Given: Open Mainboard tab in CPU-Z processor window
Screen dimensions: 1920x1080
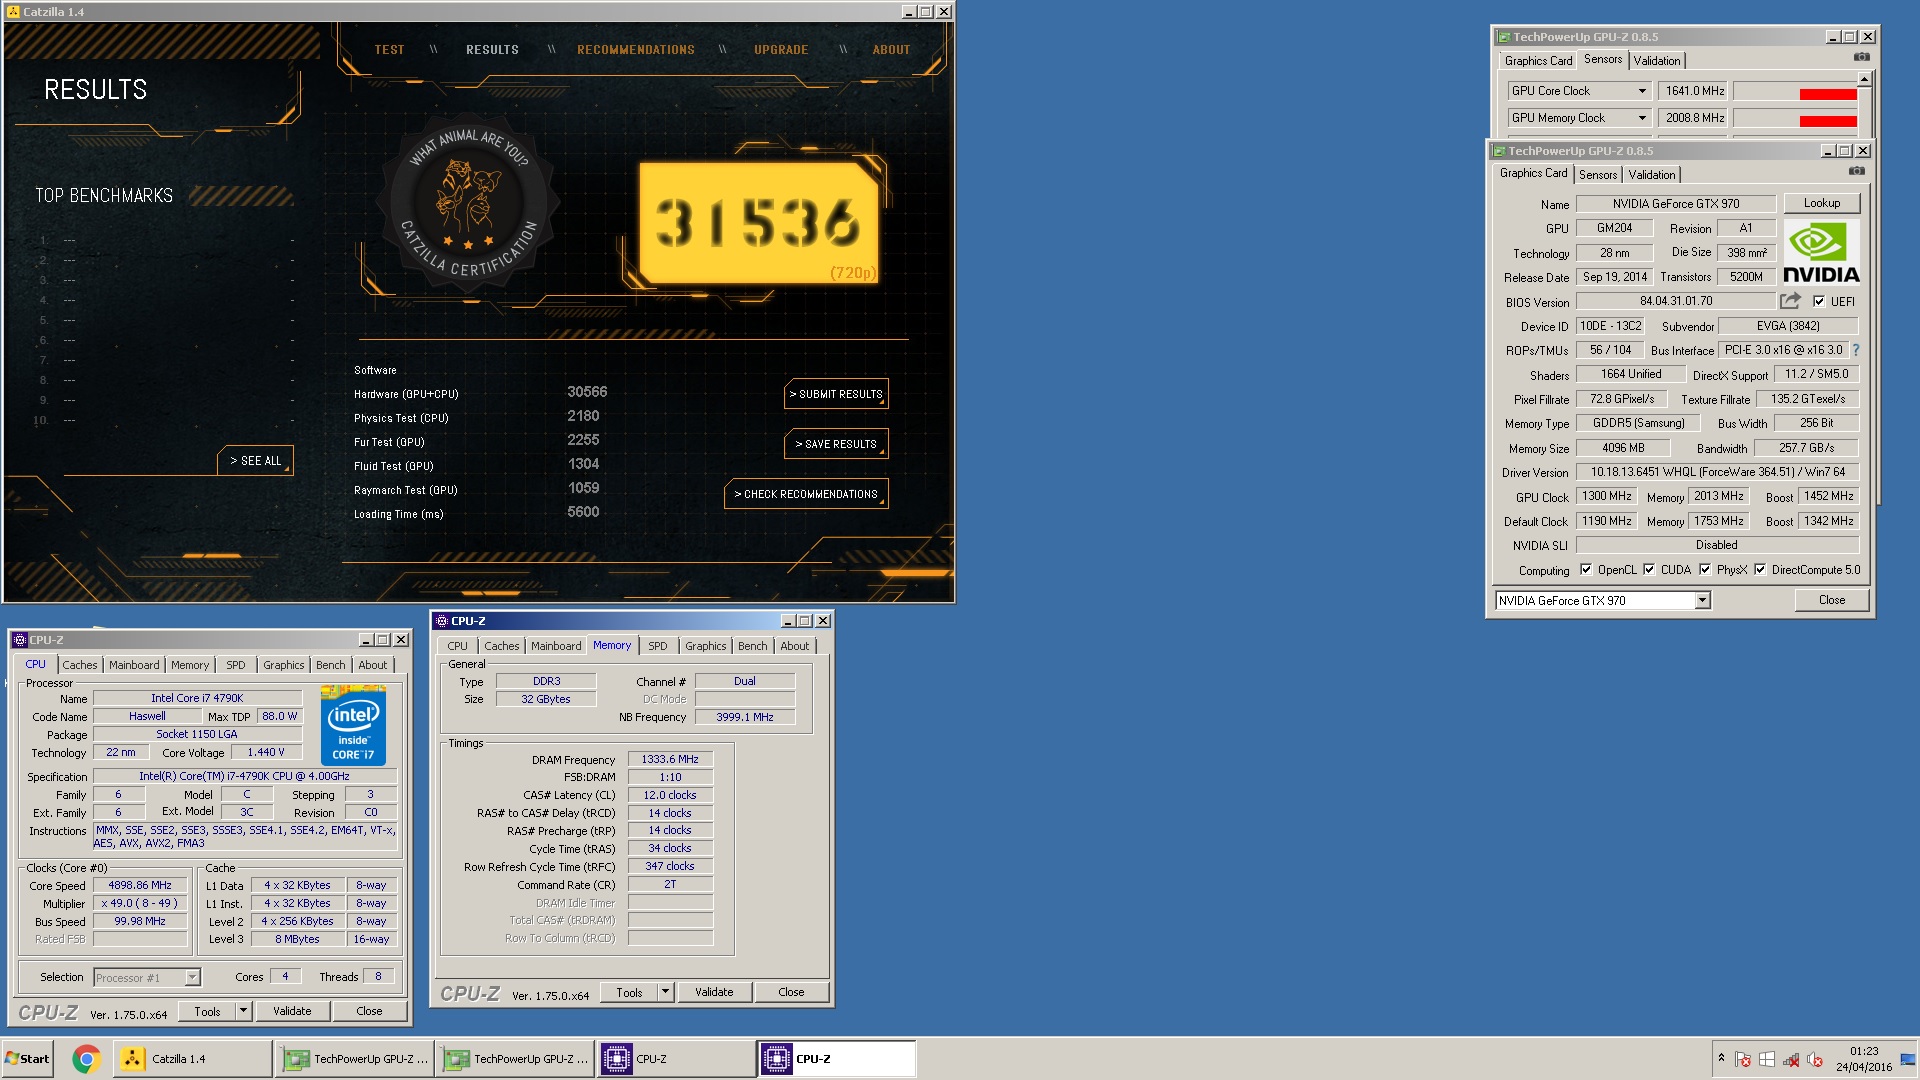Looking at the screenshot, I should click(134, 665).
